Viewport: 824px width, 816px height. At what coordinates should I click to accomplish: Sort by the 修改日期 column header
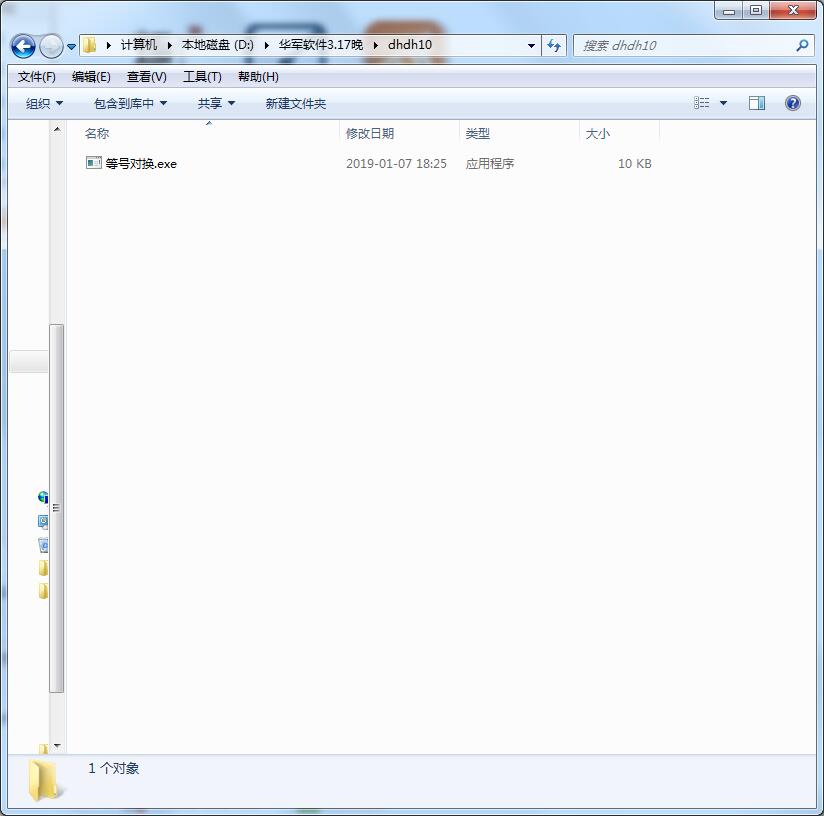[370, 133]
